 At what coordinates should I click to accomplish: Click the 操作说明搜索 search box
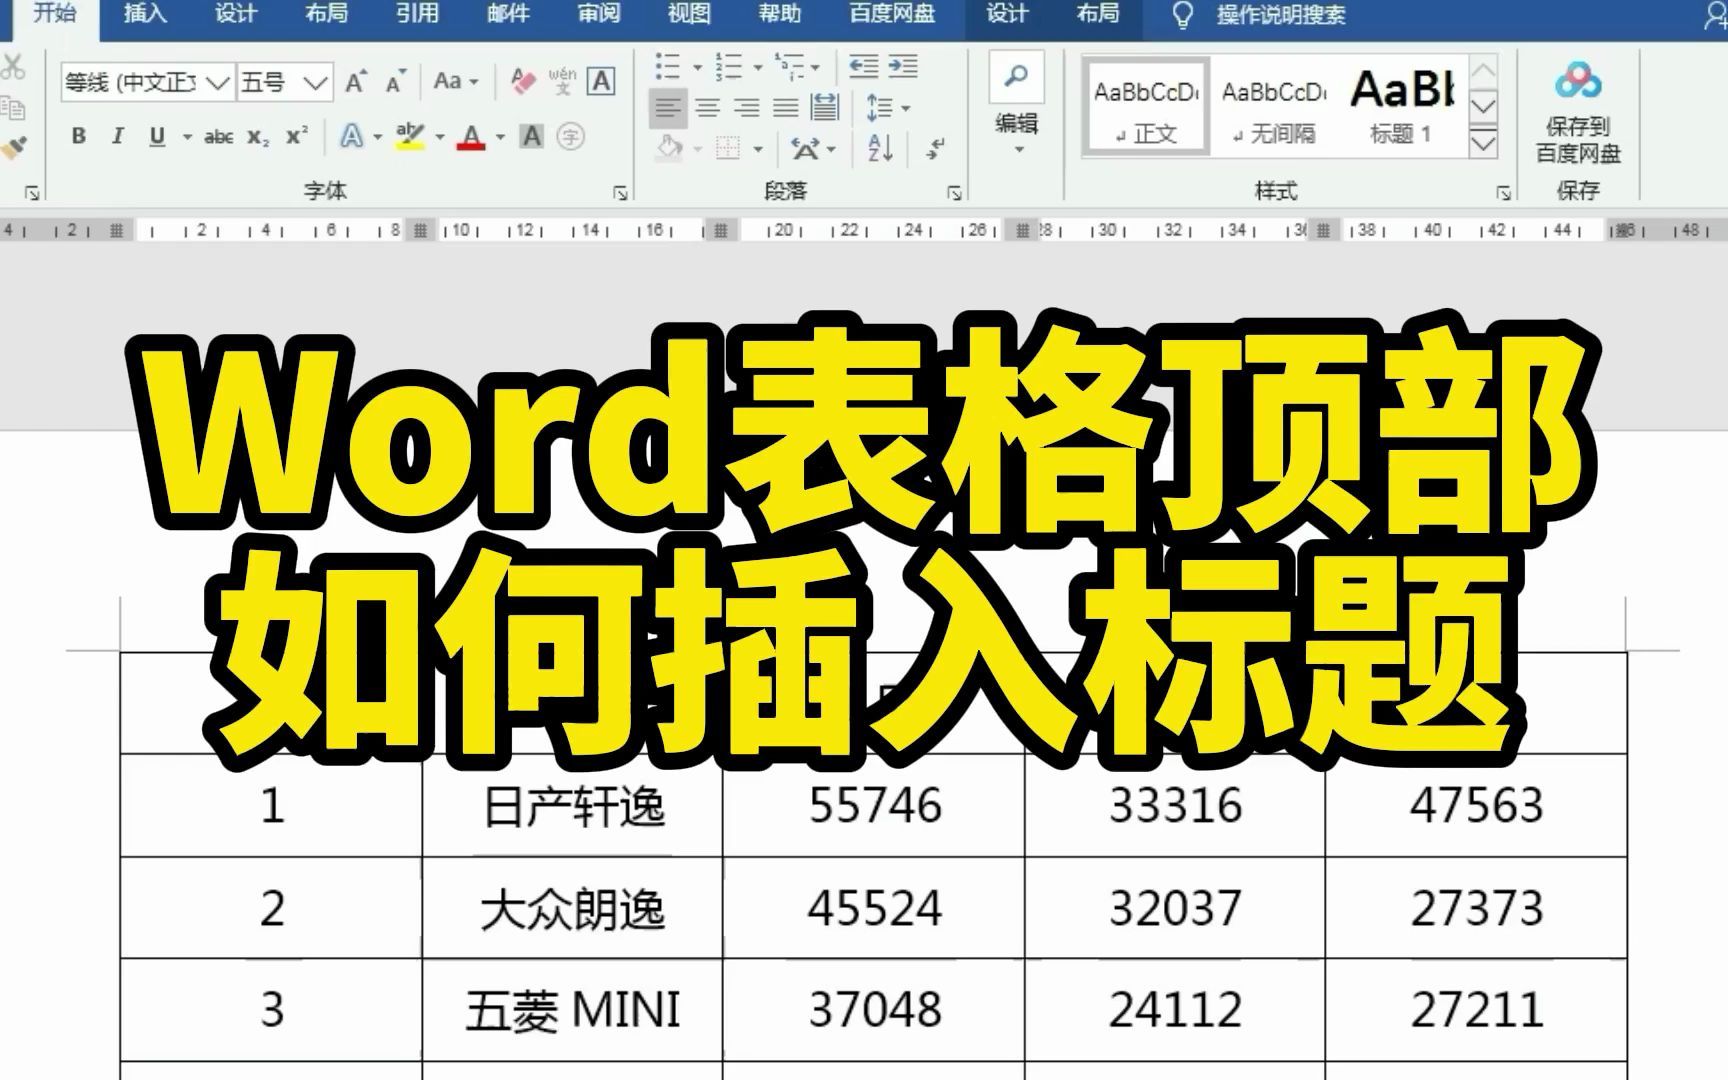coord(1280,15)
